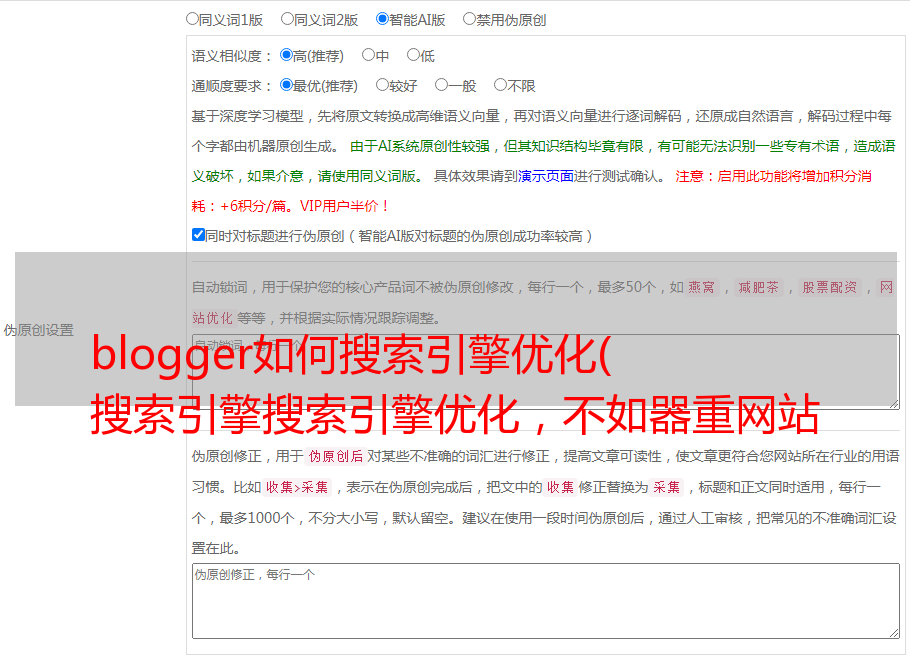Set 通顺度要求 to 不限
911x658 pixels.
click(500, 85)
